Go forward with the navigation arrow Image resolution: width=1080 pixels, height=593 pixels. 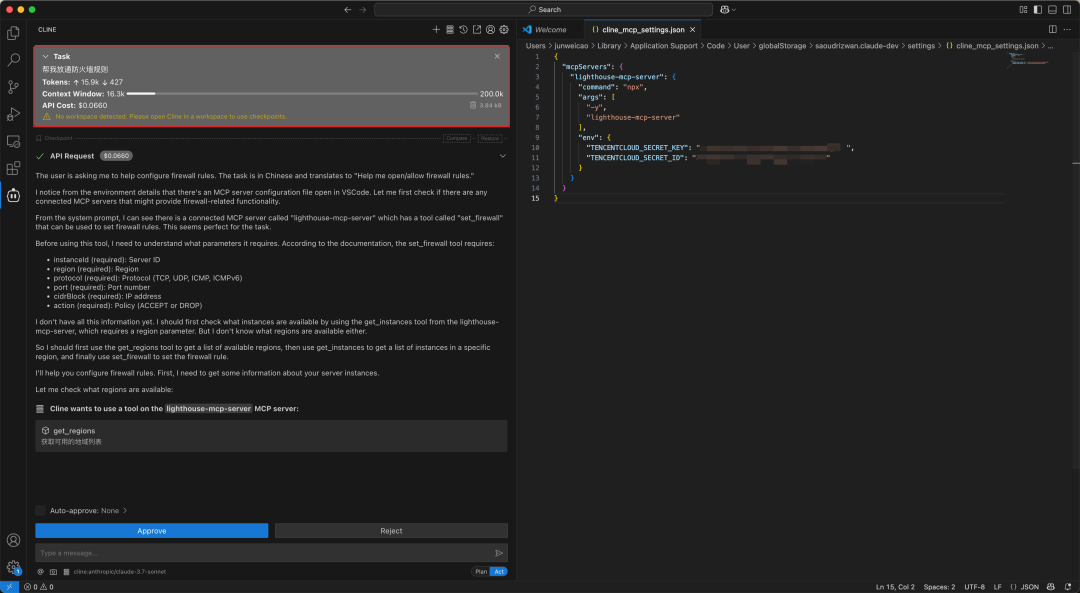(363, 10)
